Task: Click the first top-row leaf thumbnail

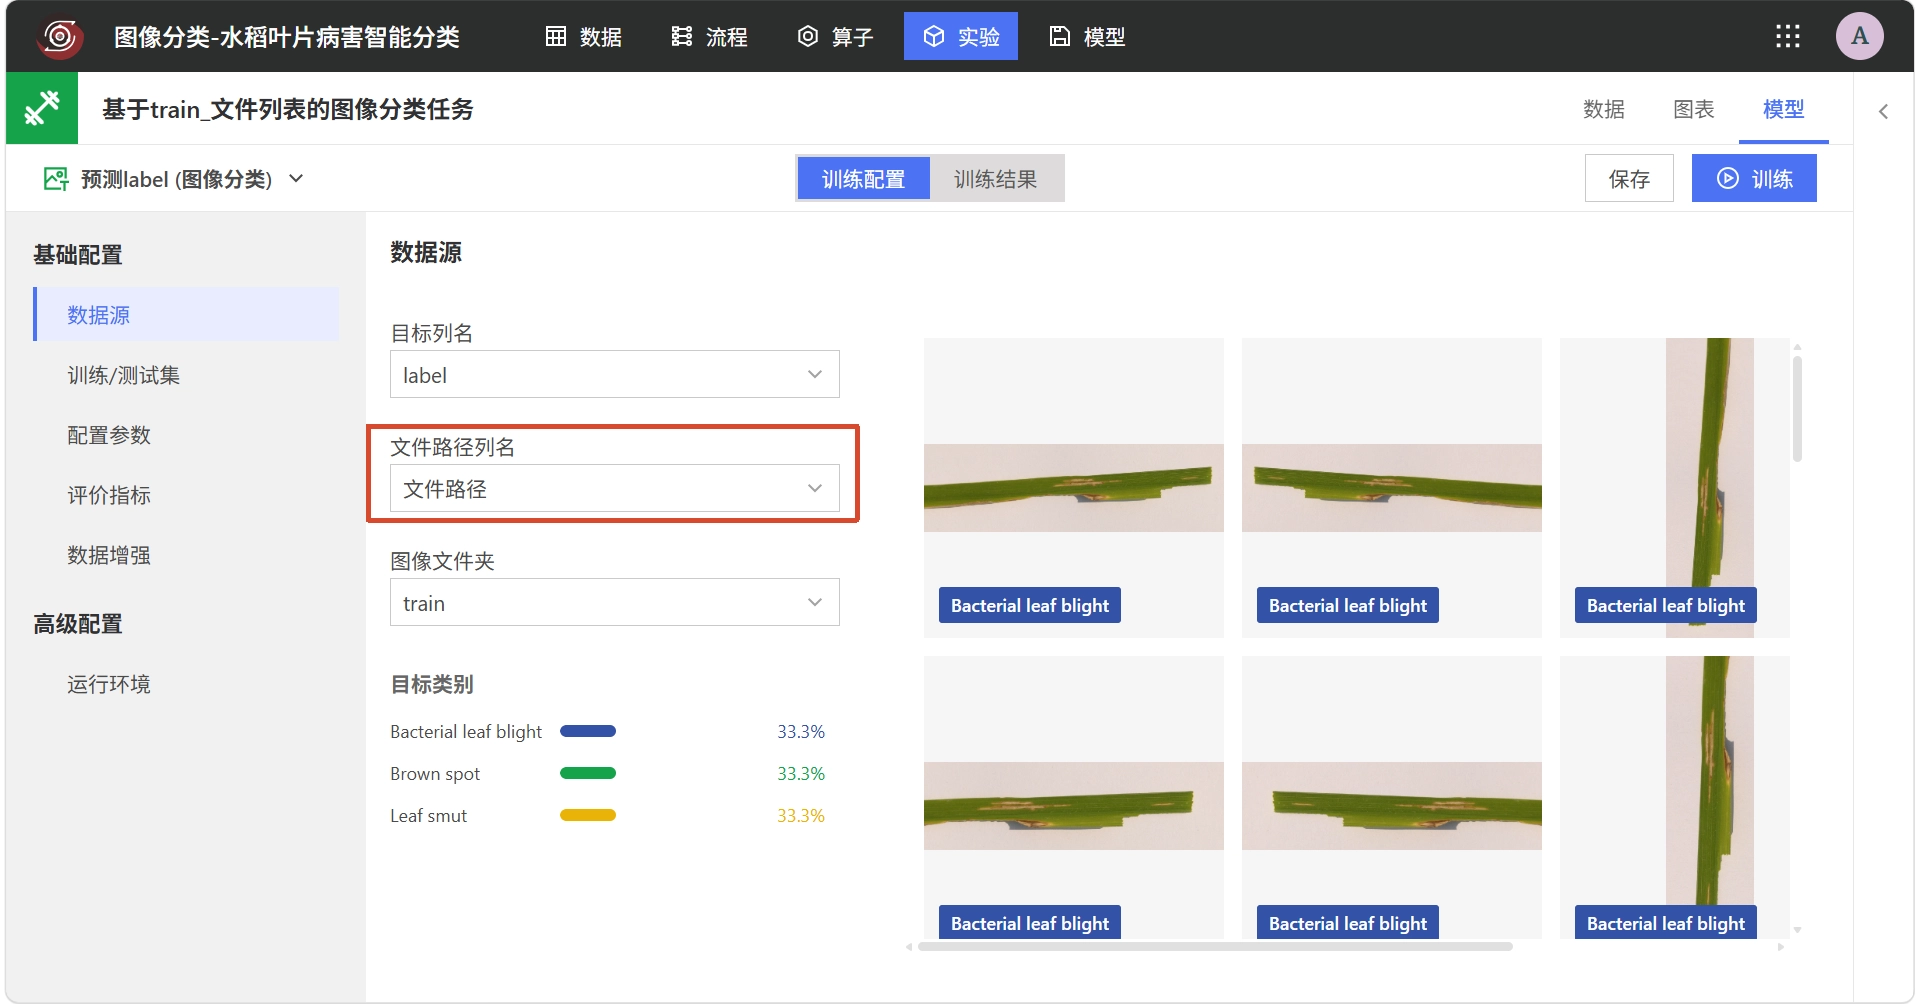Action: click(1073, 487)
